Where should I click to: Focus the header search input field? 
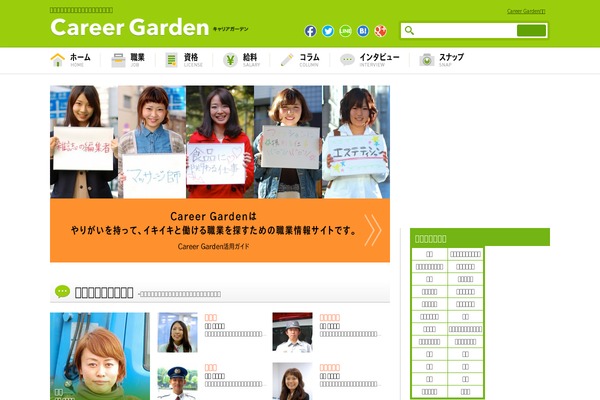(x=465, y=31)
